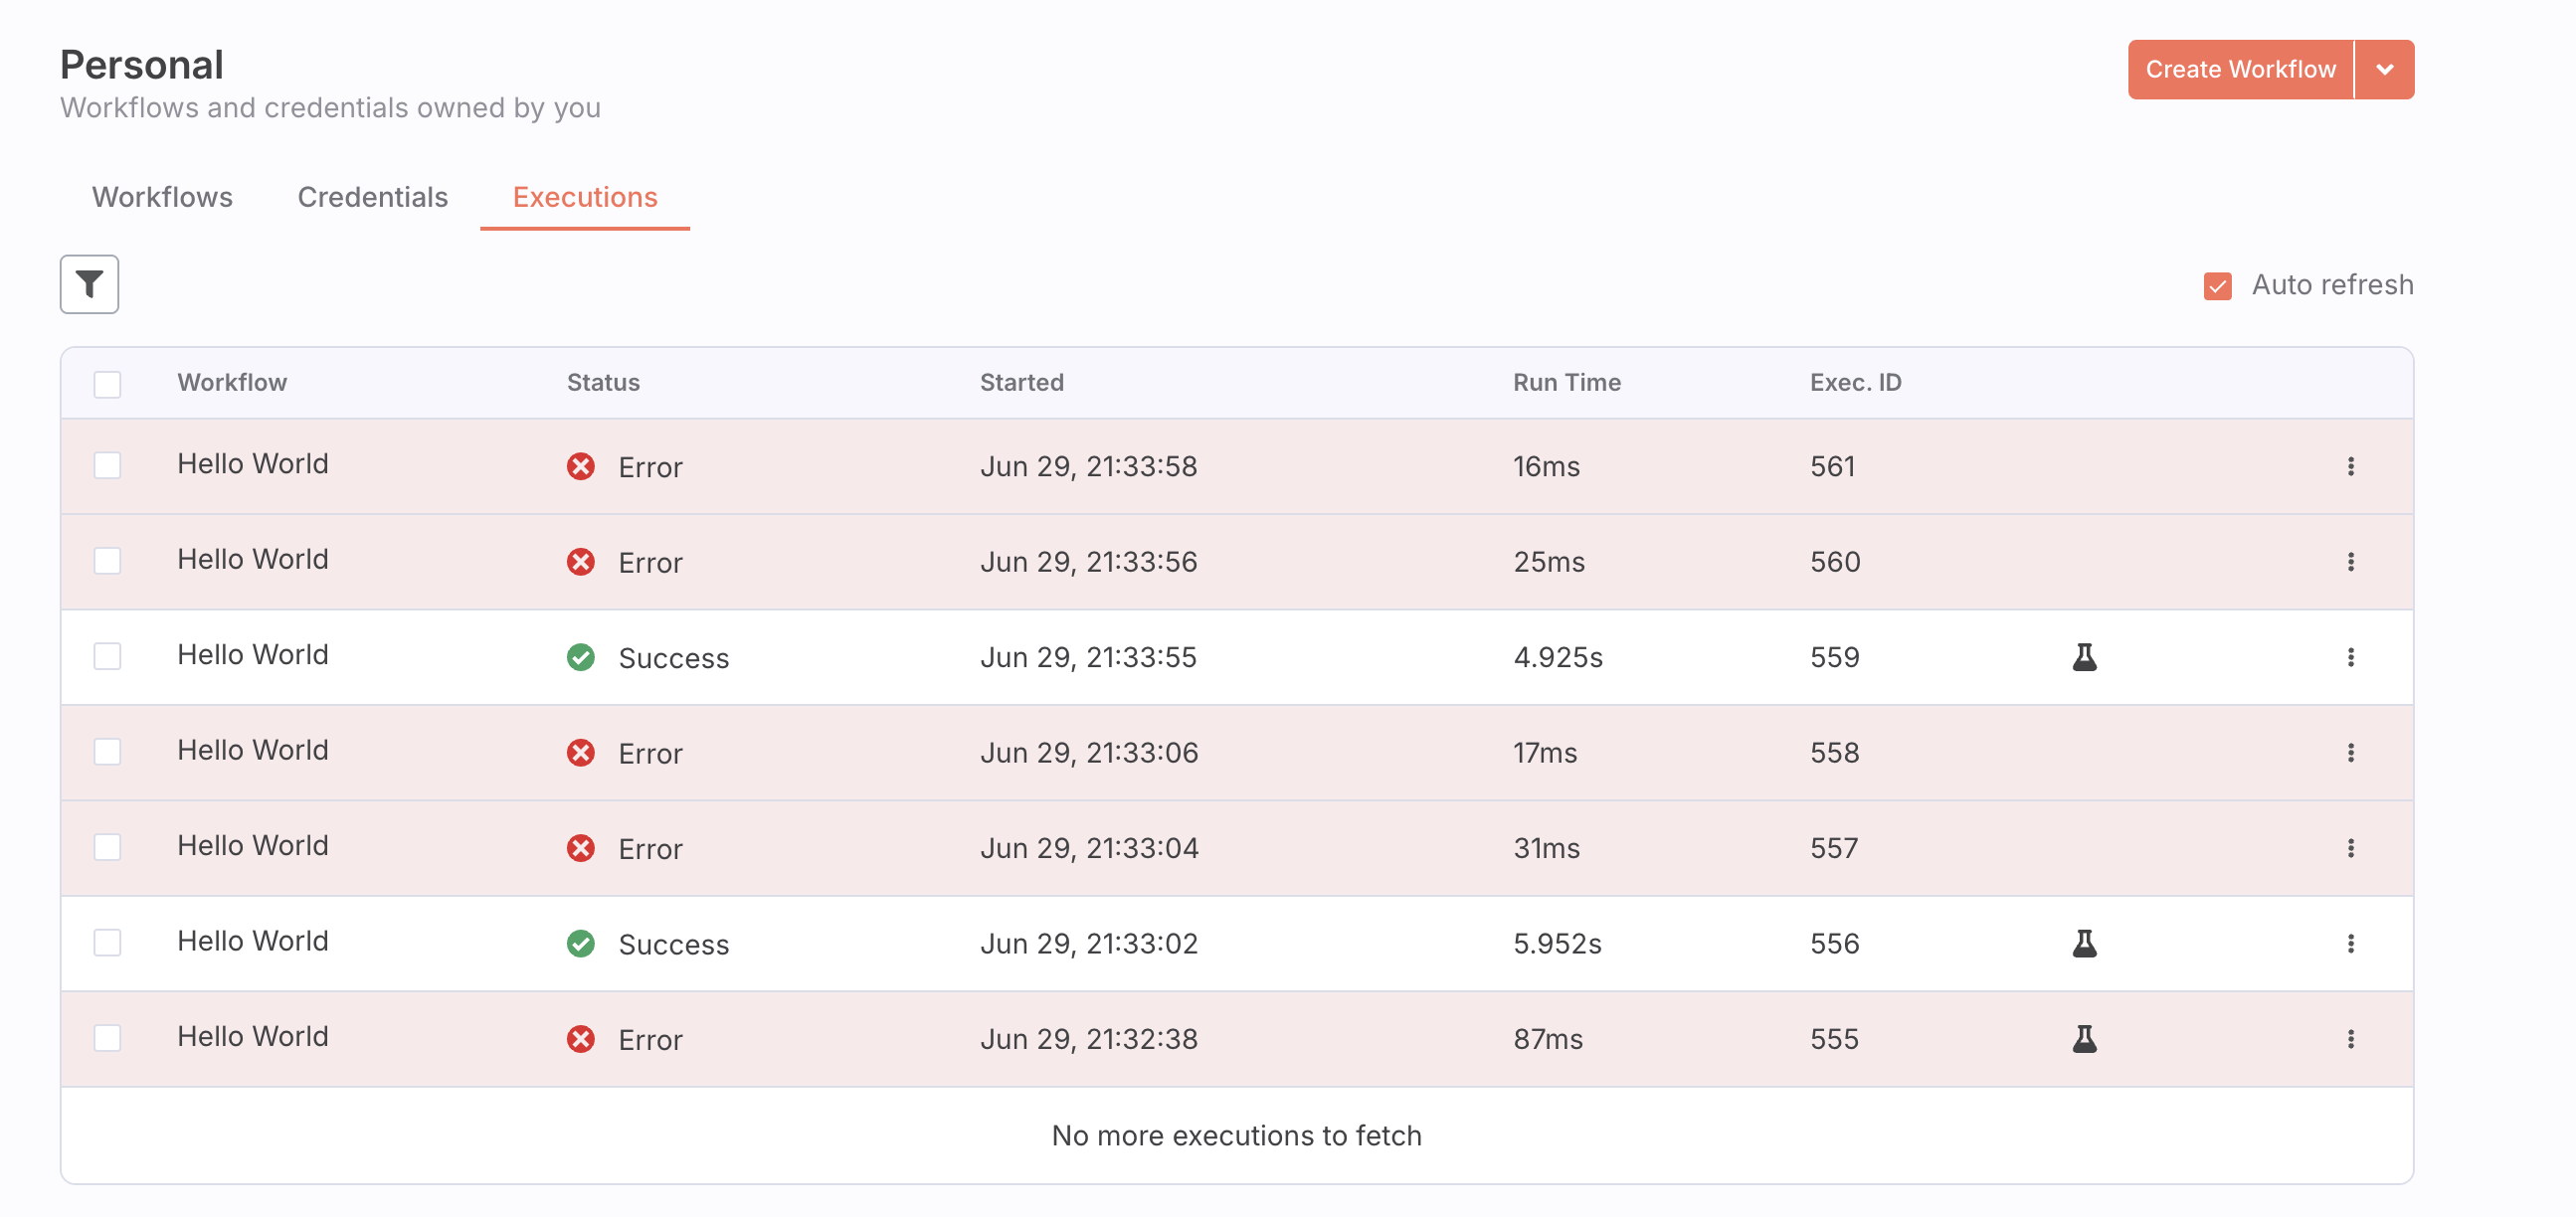Switch to the Credentials tab
This screenshot has height=1217, width=2576.
point(372,197)
